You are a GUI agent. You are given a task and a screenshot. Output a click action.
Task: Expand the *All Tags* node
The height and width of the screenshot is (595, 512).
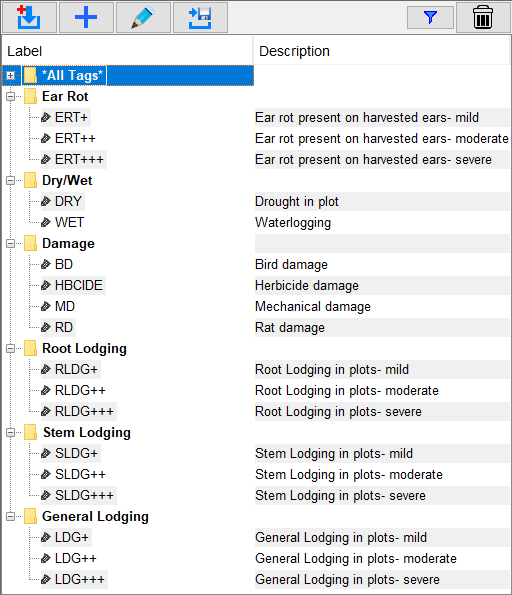coord(11,76)
